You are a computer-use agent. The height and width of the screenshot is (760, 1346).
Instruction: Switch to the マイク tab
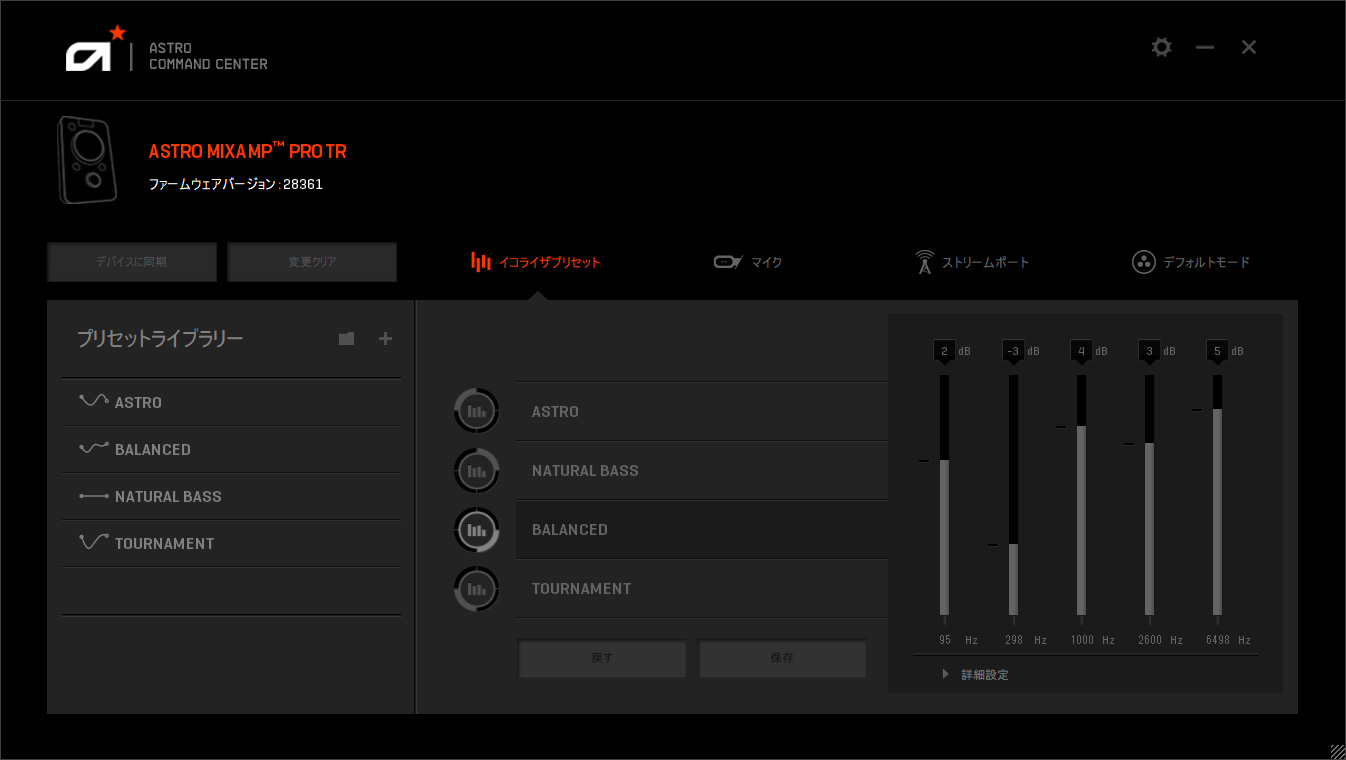pyautogui.click(x=748, y=262)
